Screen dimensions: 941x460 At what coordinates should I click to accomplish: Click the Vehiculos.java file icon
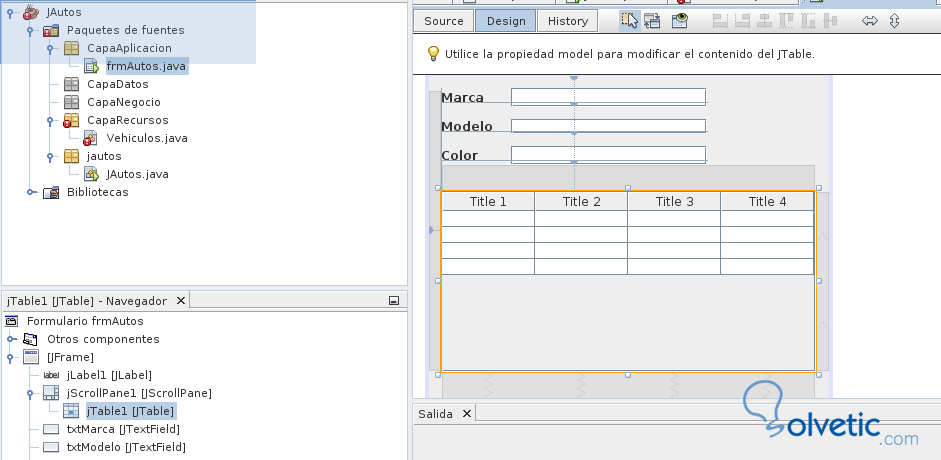pos(91,138)
